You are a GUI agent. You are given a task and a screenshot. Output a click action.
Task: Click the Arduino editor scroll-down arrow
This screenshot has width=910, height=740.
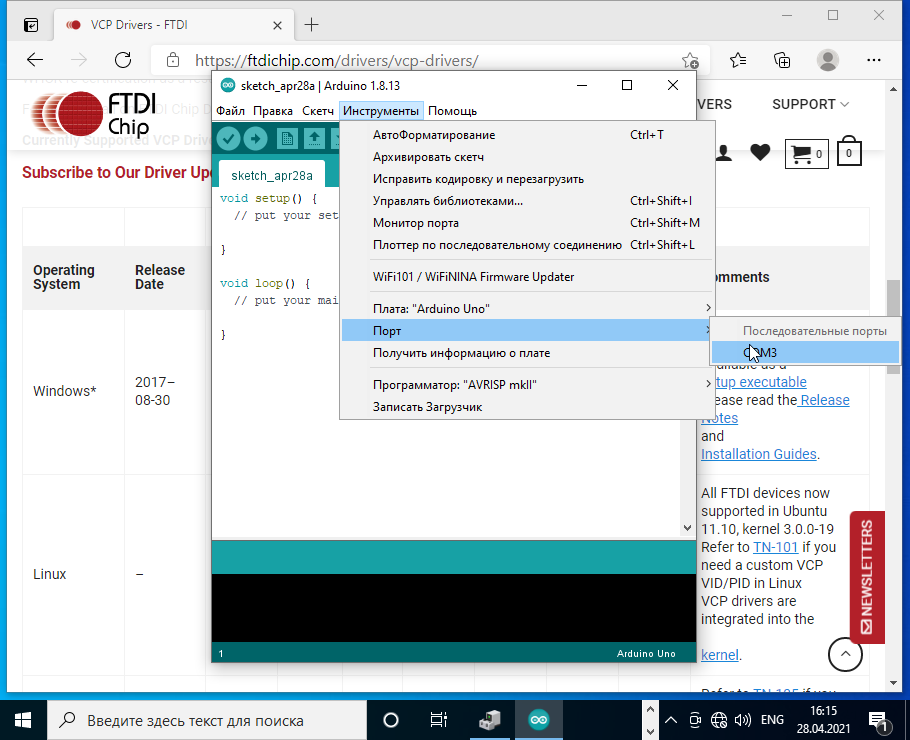click(687, 528)
